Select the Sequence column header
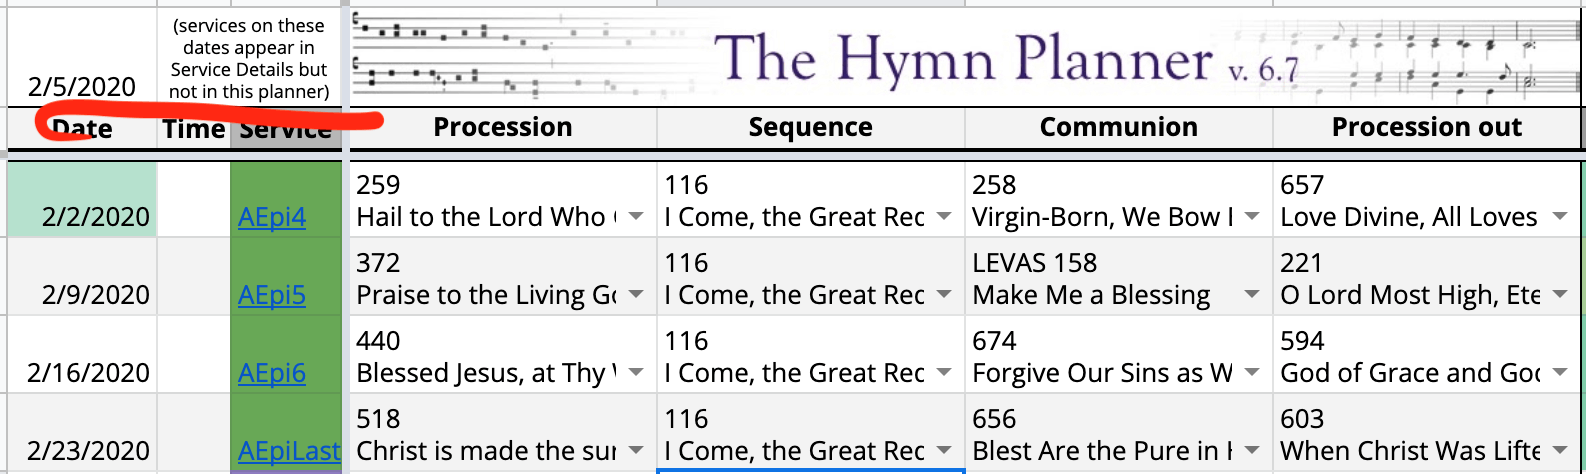Image resolution: width=1586 pixels, height=474 pixels. (x=811, y=128)
